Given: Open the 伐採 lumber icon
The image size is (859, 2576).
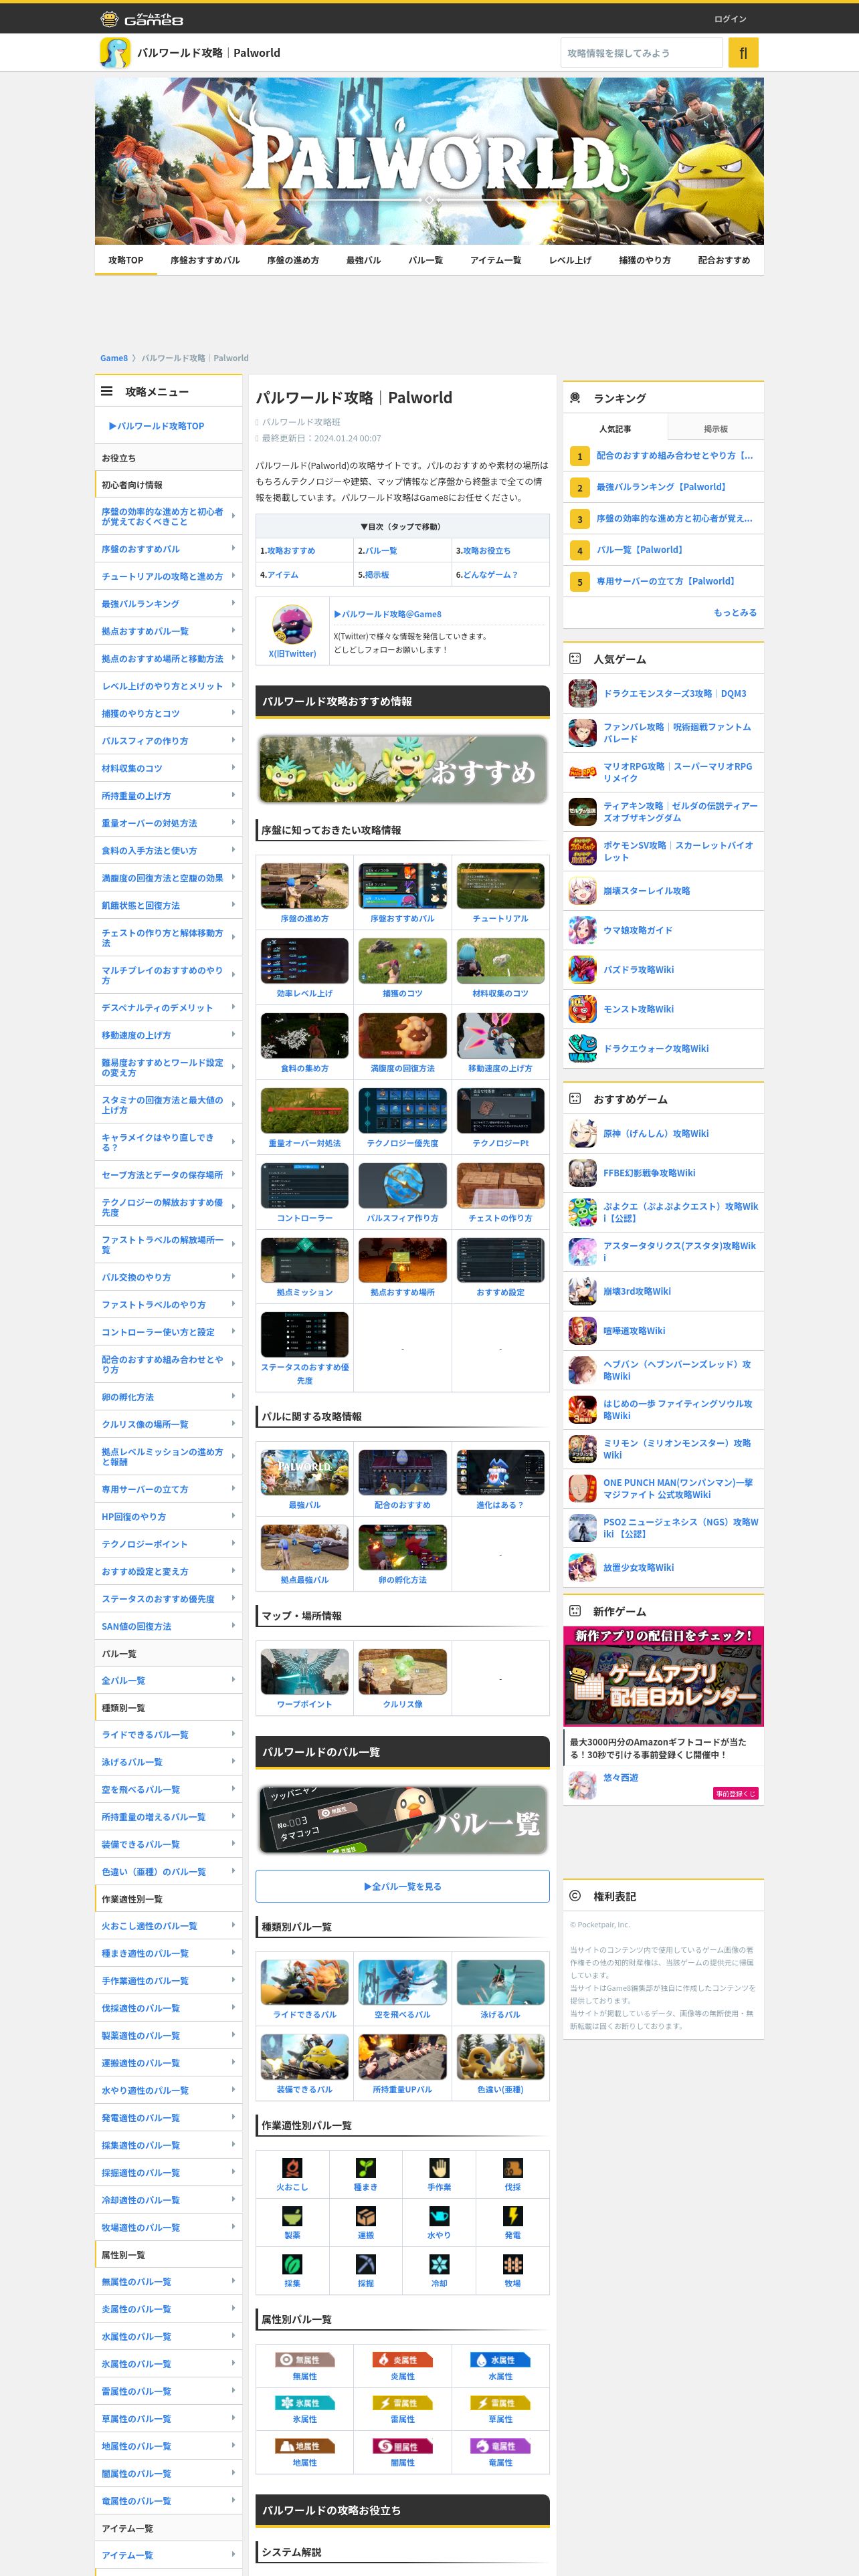Looking at the screenshot, I should [513, 2168].
